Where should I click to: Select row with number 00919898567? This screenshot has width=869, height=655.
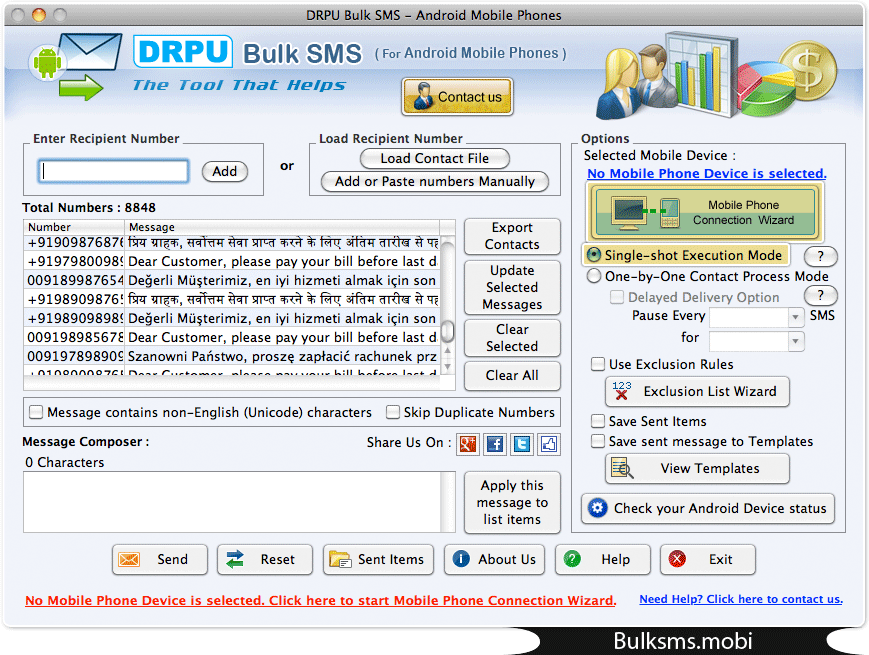click(232, 337)
